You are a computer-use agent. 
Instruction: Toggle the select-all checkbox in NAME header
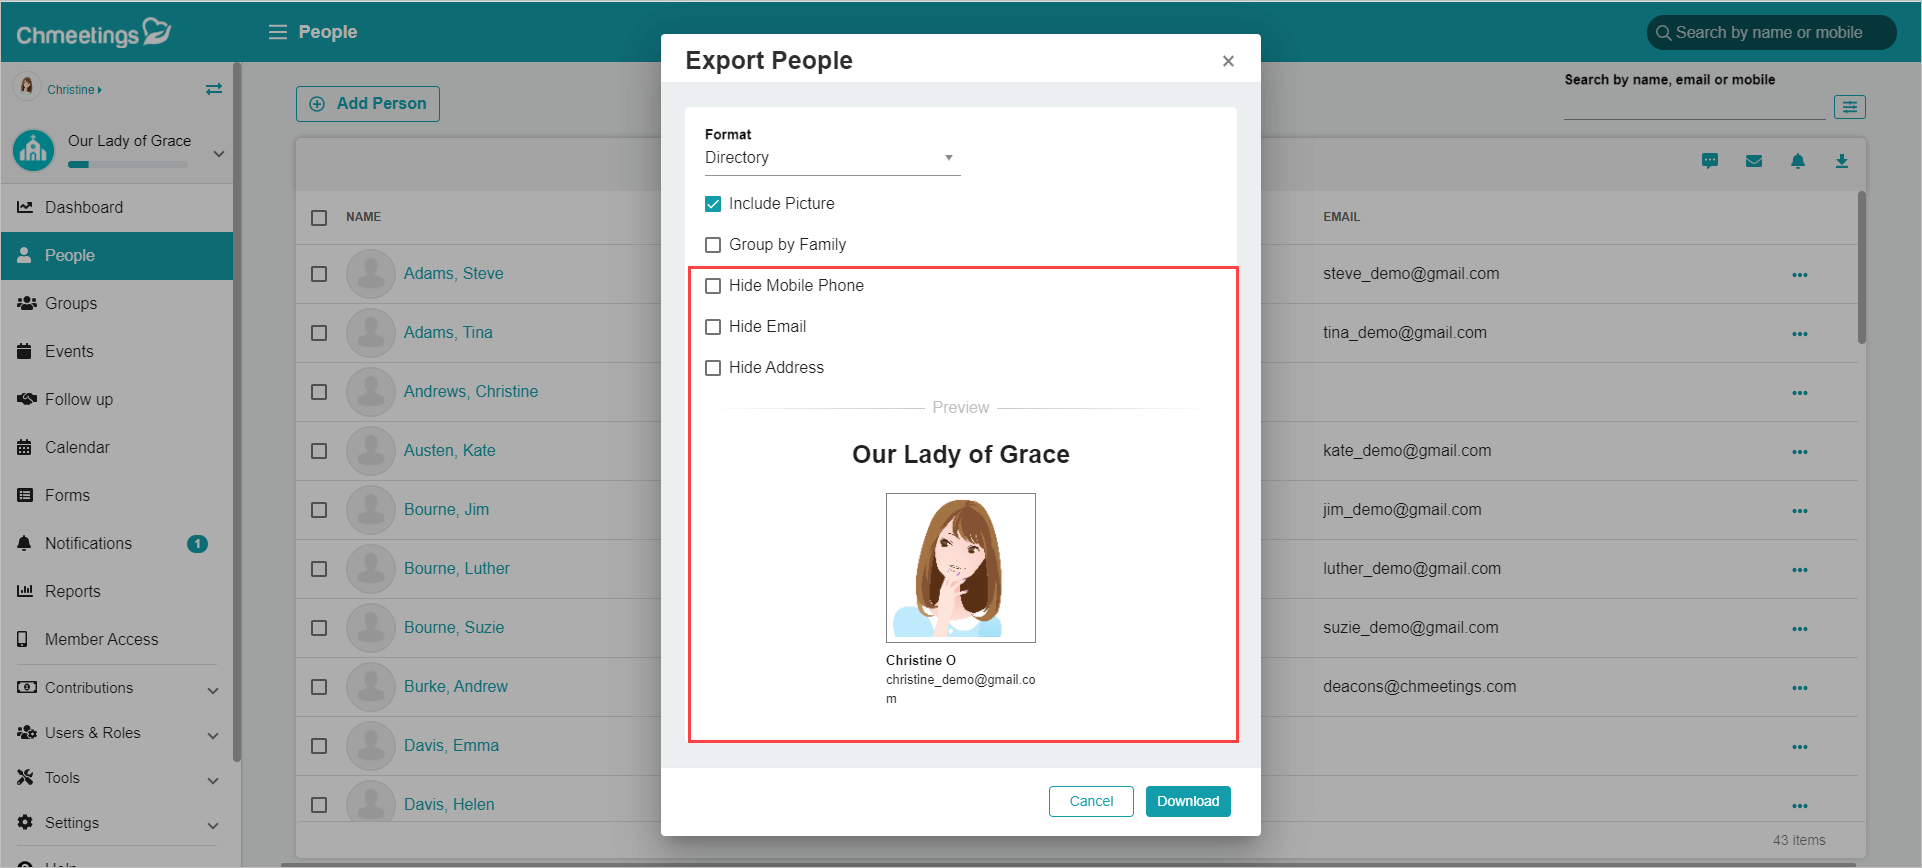click(x=319, y=218)
